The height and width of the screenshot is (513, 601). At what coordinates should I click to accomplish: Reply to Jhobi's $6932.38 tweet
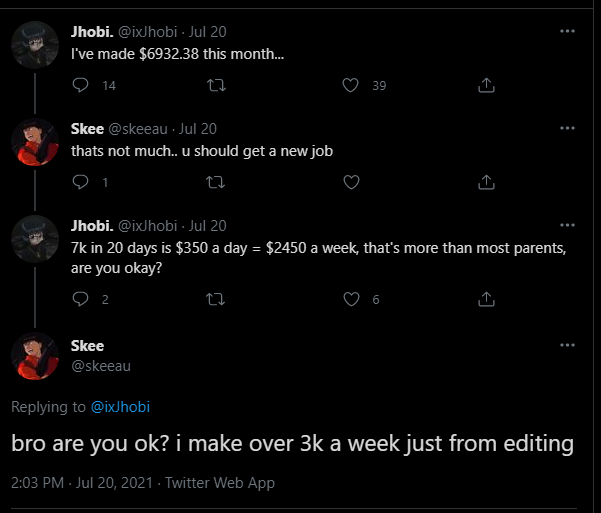tap(81, 86)
